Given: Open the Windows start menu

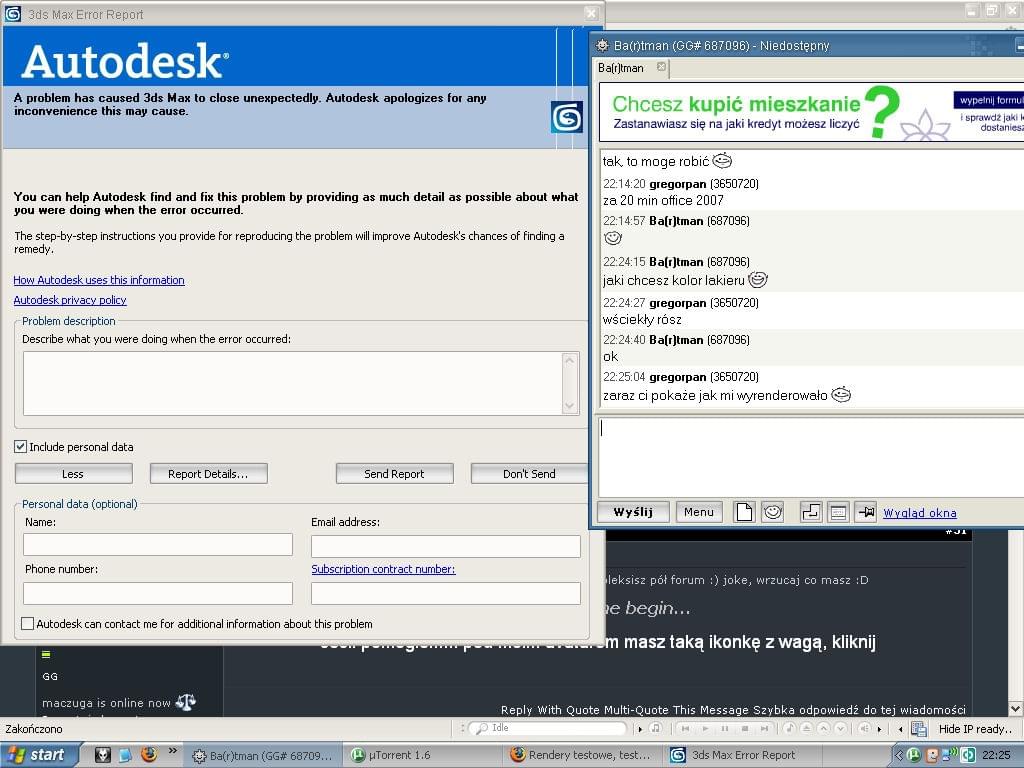Looking at the screenshot, I should pyautogui.click(x=39, y=756).
